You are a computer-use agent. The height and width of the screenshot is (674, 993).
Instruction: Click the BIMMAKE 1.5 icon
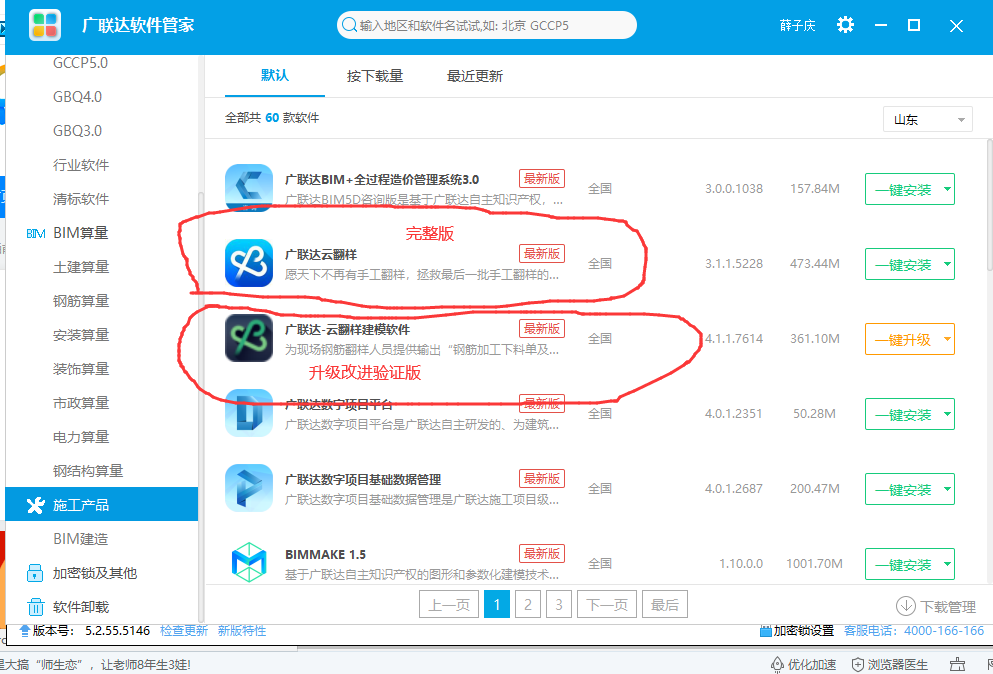tap(249, 563)
